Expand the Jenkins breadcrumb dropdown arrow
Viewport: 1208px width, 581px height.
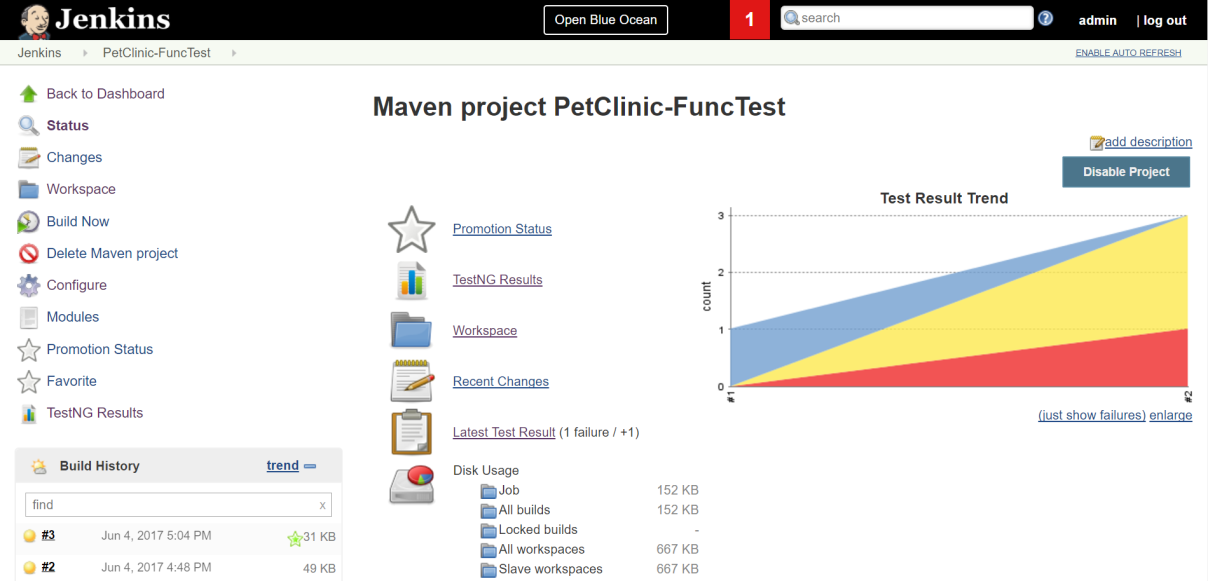85,53
